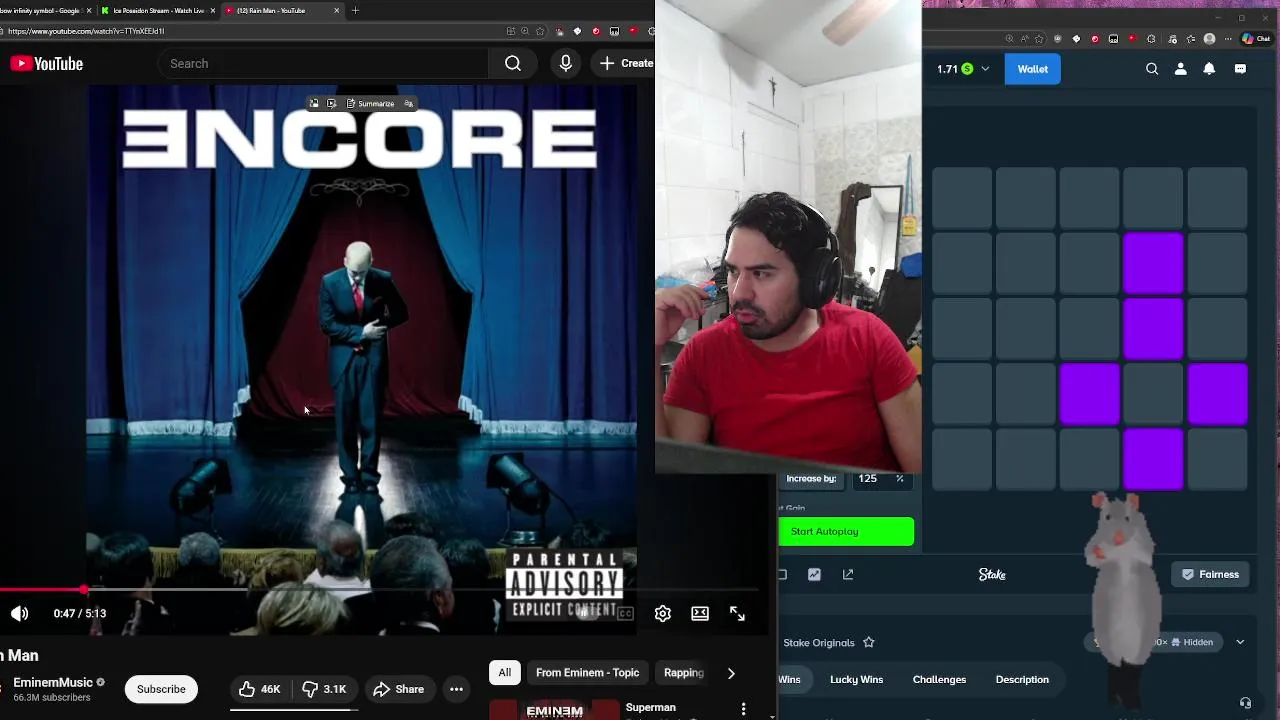Open the Superman suggested video thumbnail
Viewport: 1280px width, 720px height.
(x=554, y=710)
